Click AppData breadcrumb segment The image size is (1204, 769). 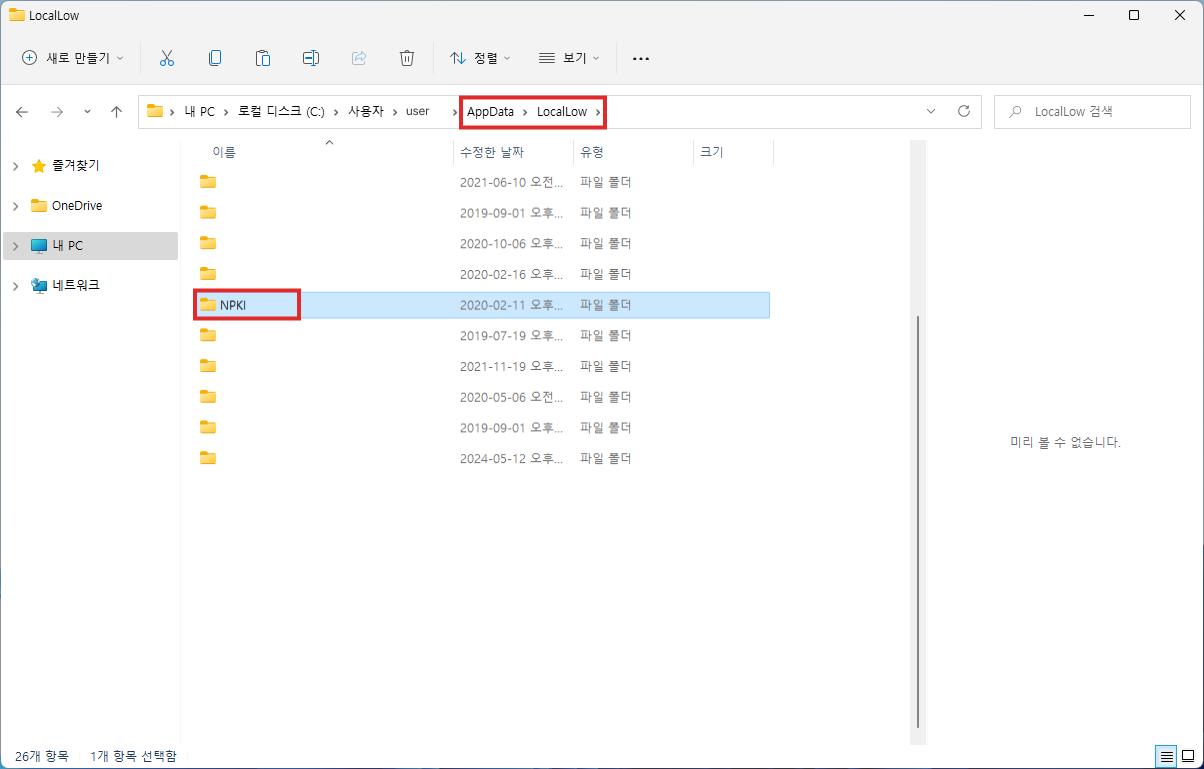[490, 111]
